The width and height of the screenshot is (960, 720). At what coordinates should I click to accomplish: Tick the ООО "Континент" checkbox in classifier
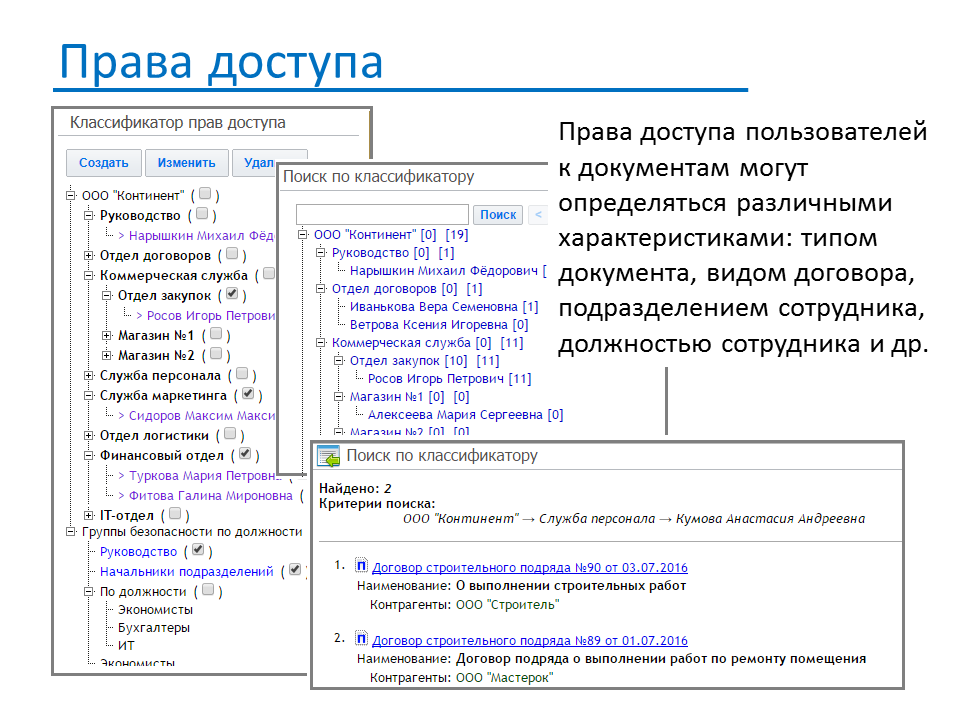205,193
